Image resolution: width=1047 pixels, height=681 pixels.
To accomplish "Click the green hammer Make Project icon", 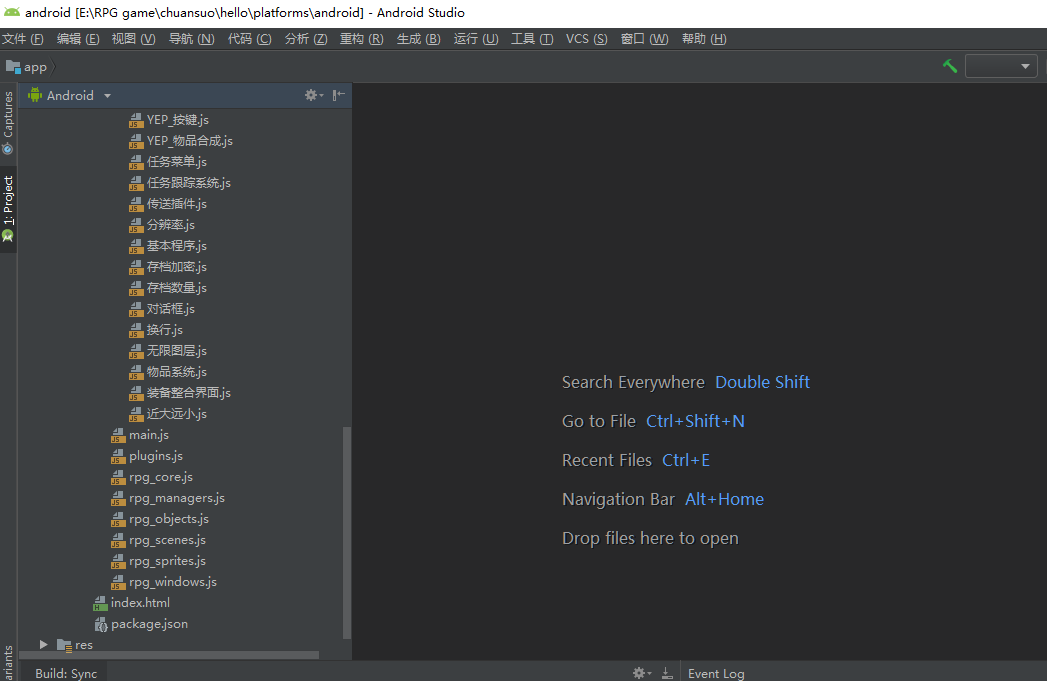I will coord(950,66).
